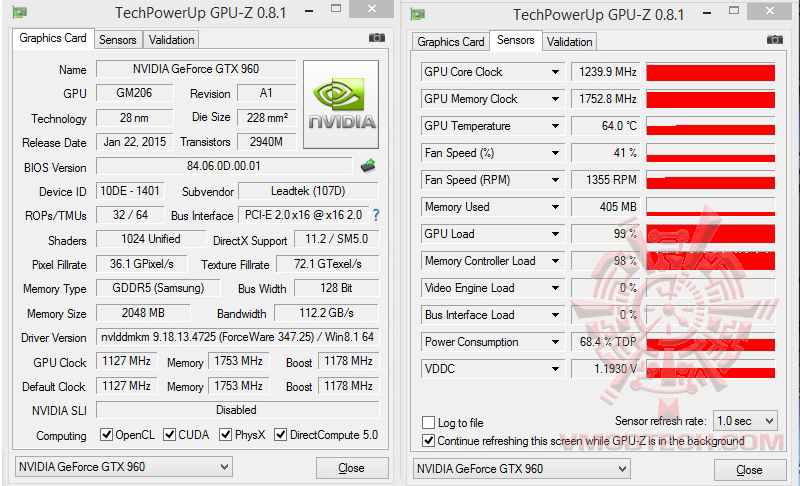Screen dimensions: 800x486
Task: Click the GDDR5 (Samsung) memory type field
Action: pos(158,288)
